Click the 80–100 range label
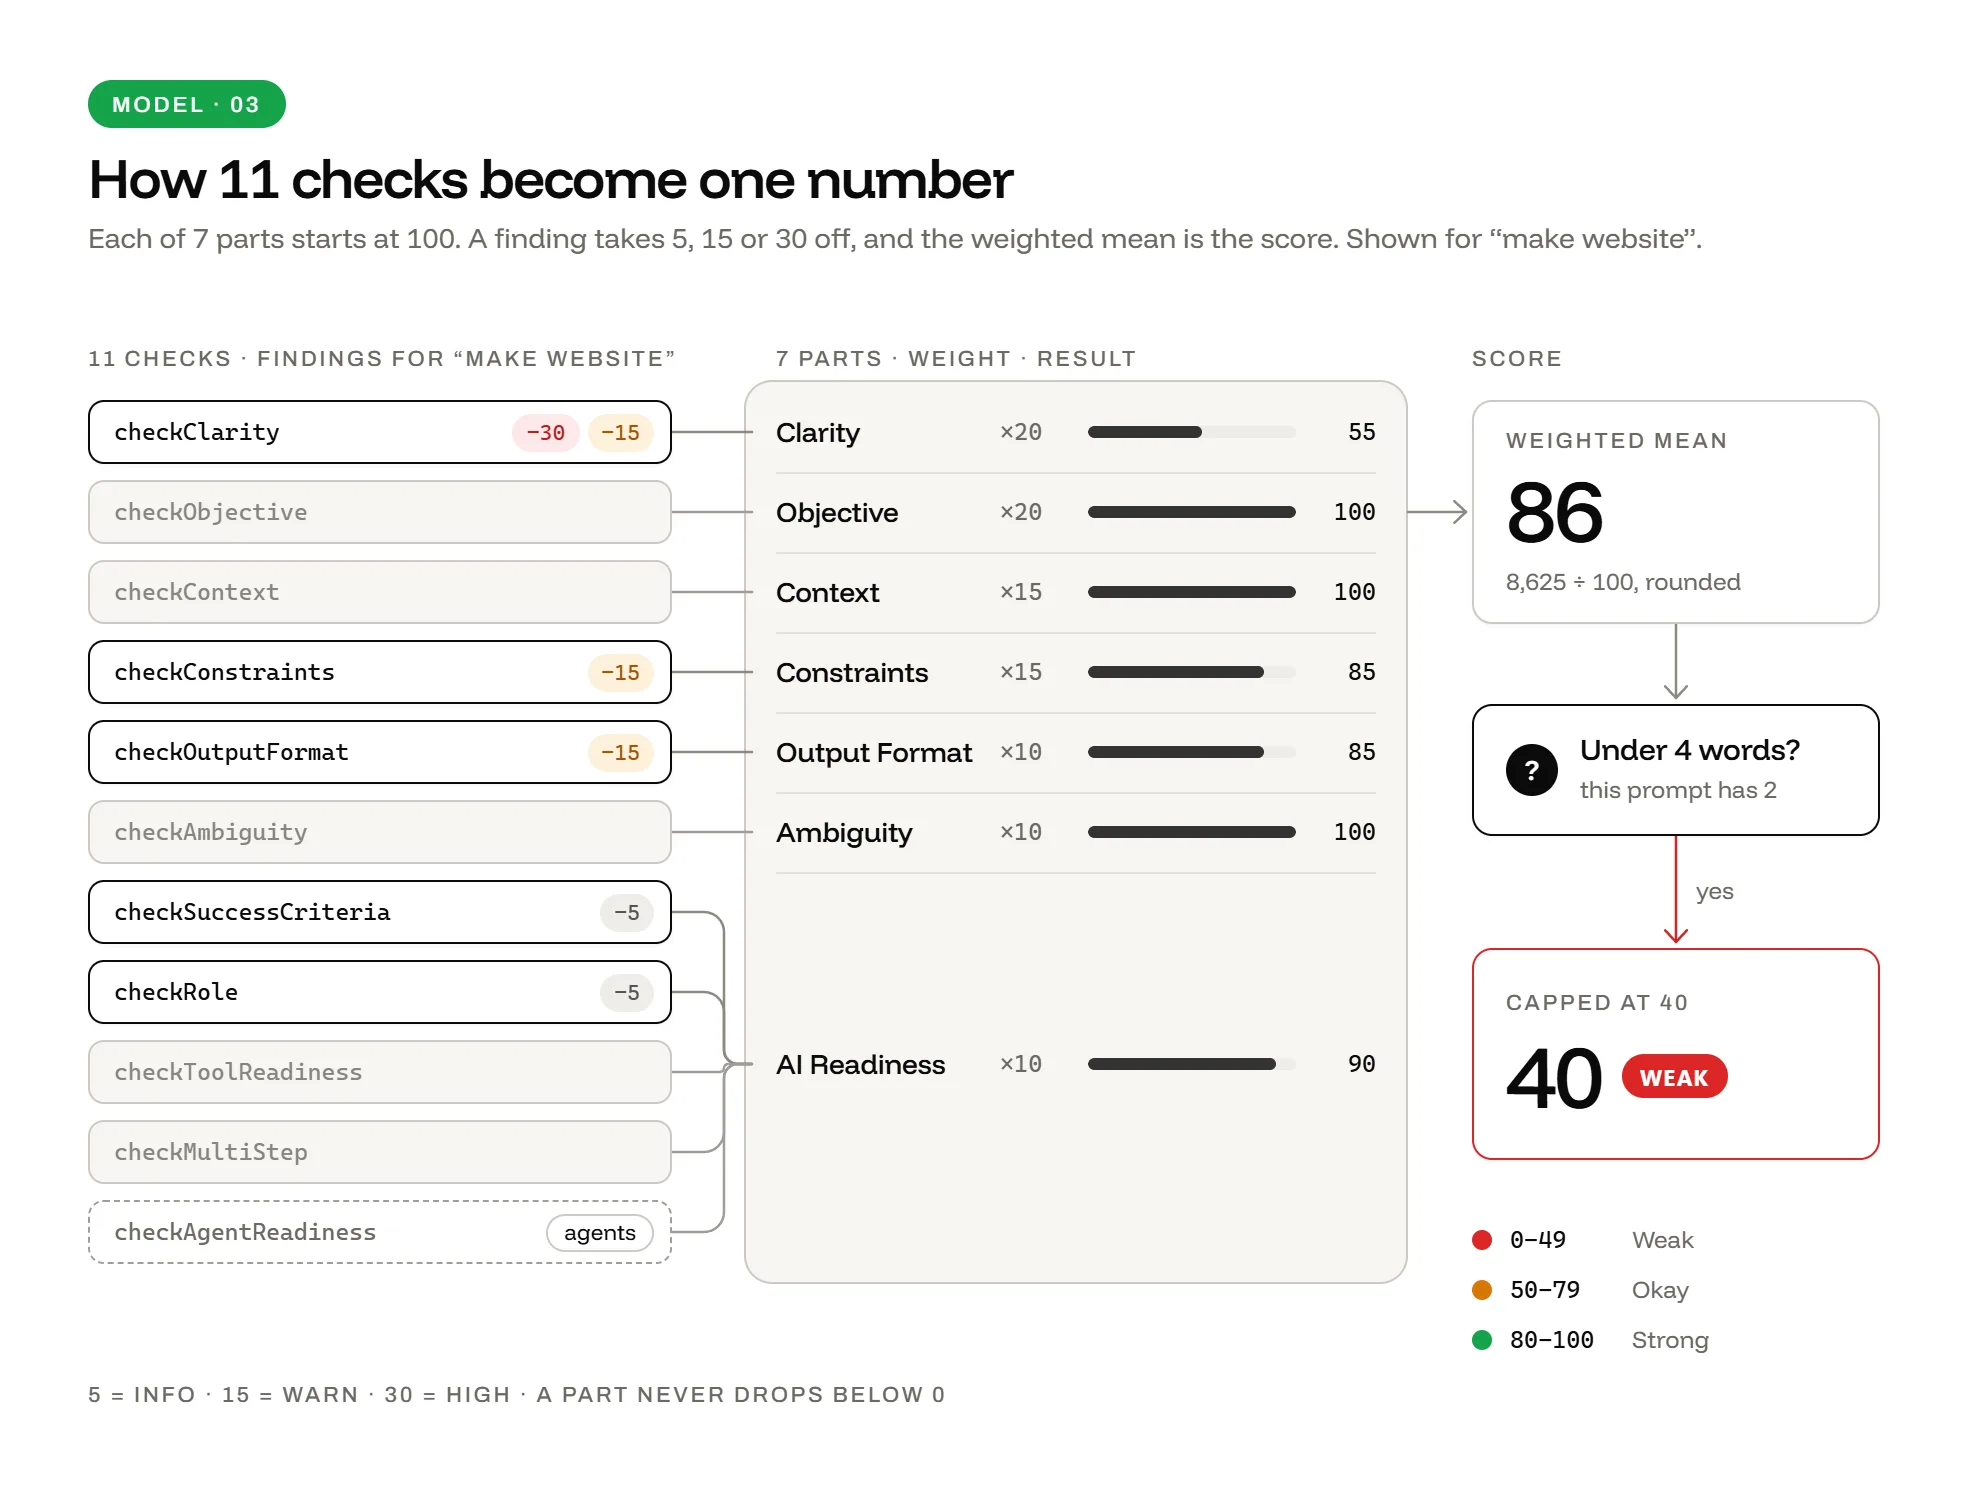The height and width of the screenshot is (1504, 1968). (x=1552, y=1340)
